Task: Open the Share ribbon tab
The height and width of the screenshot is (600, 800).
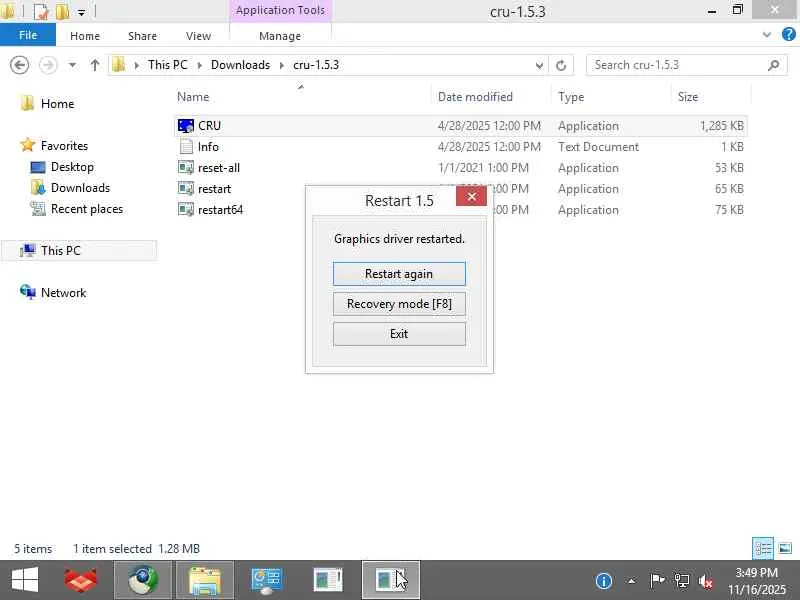Action: pos(142,36)
